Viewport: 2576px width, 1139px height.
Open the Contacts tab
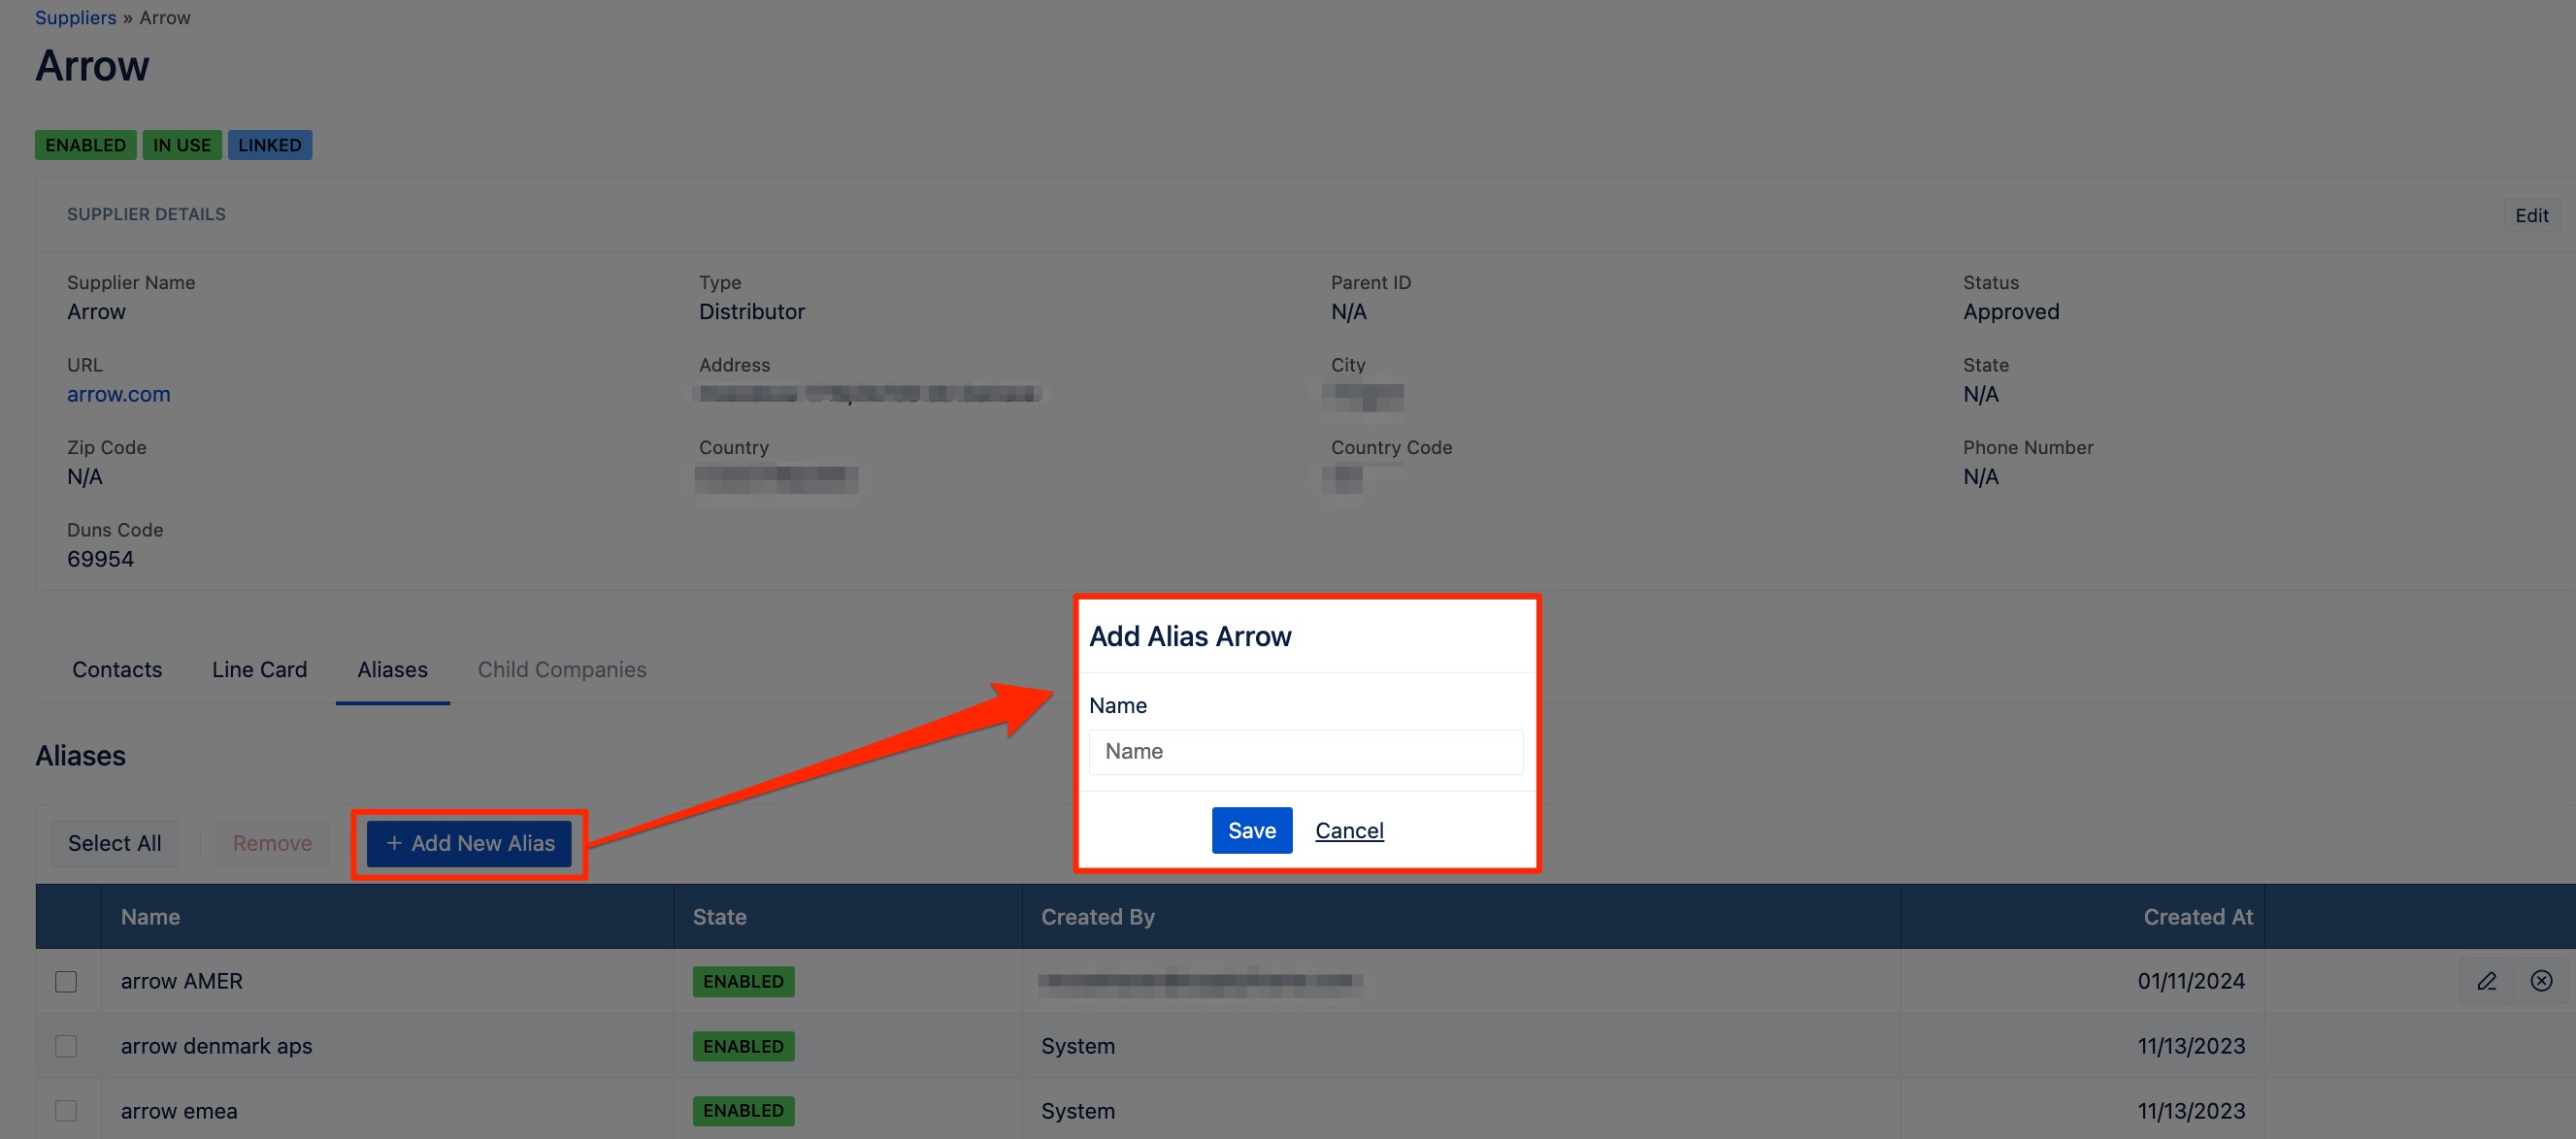[117, 670]
